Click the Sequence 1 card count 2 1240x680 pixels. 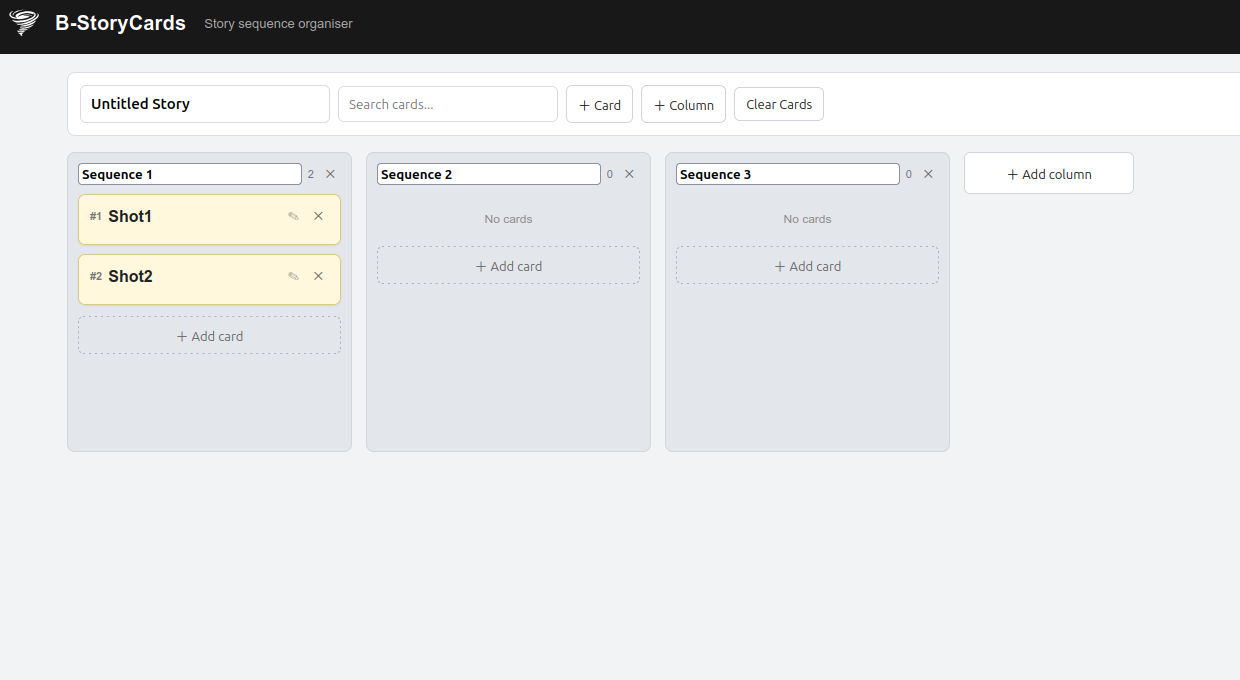(x=311, y=174)
